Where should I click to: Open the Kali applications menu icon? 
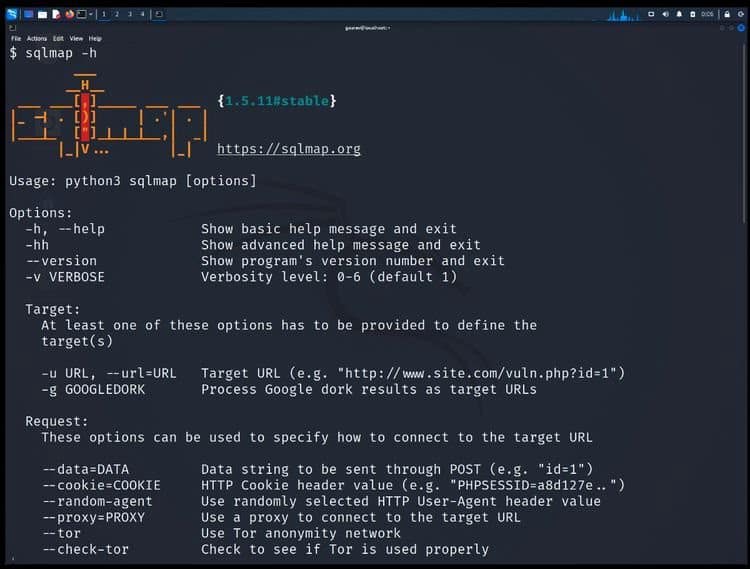click(x=11, y=14)
